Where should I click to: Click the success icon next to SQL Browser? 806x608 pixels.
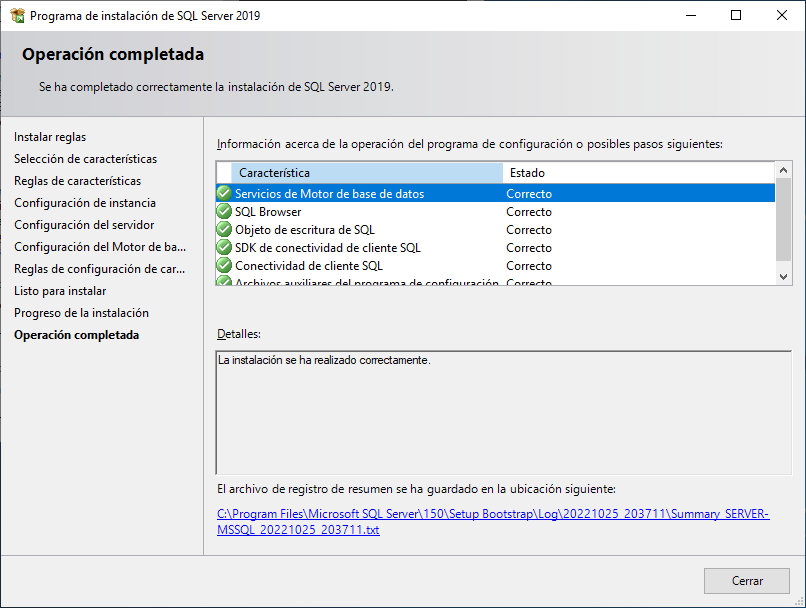pos(224,211)
